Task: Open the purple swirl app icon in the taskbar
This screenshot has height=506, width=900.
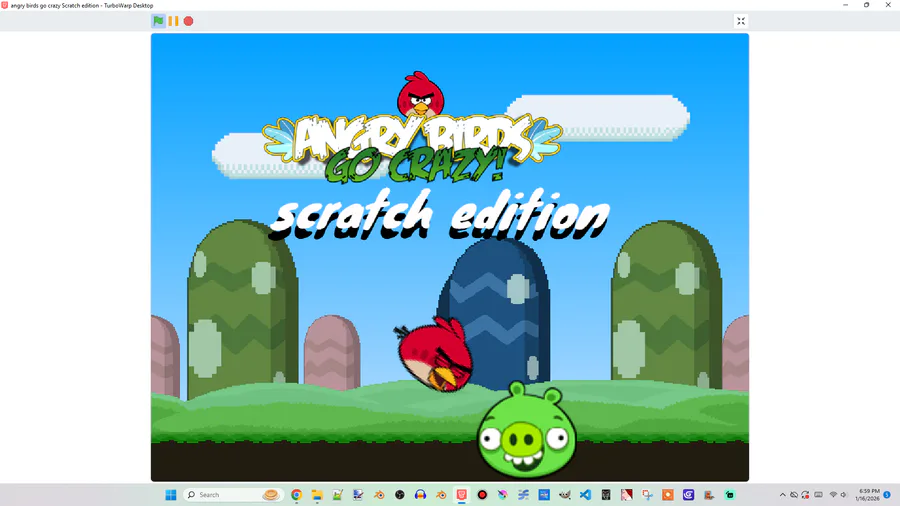Action: pos(688,495)
